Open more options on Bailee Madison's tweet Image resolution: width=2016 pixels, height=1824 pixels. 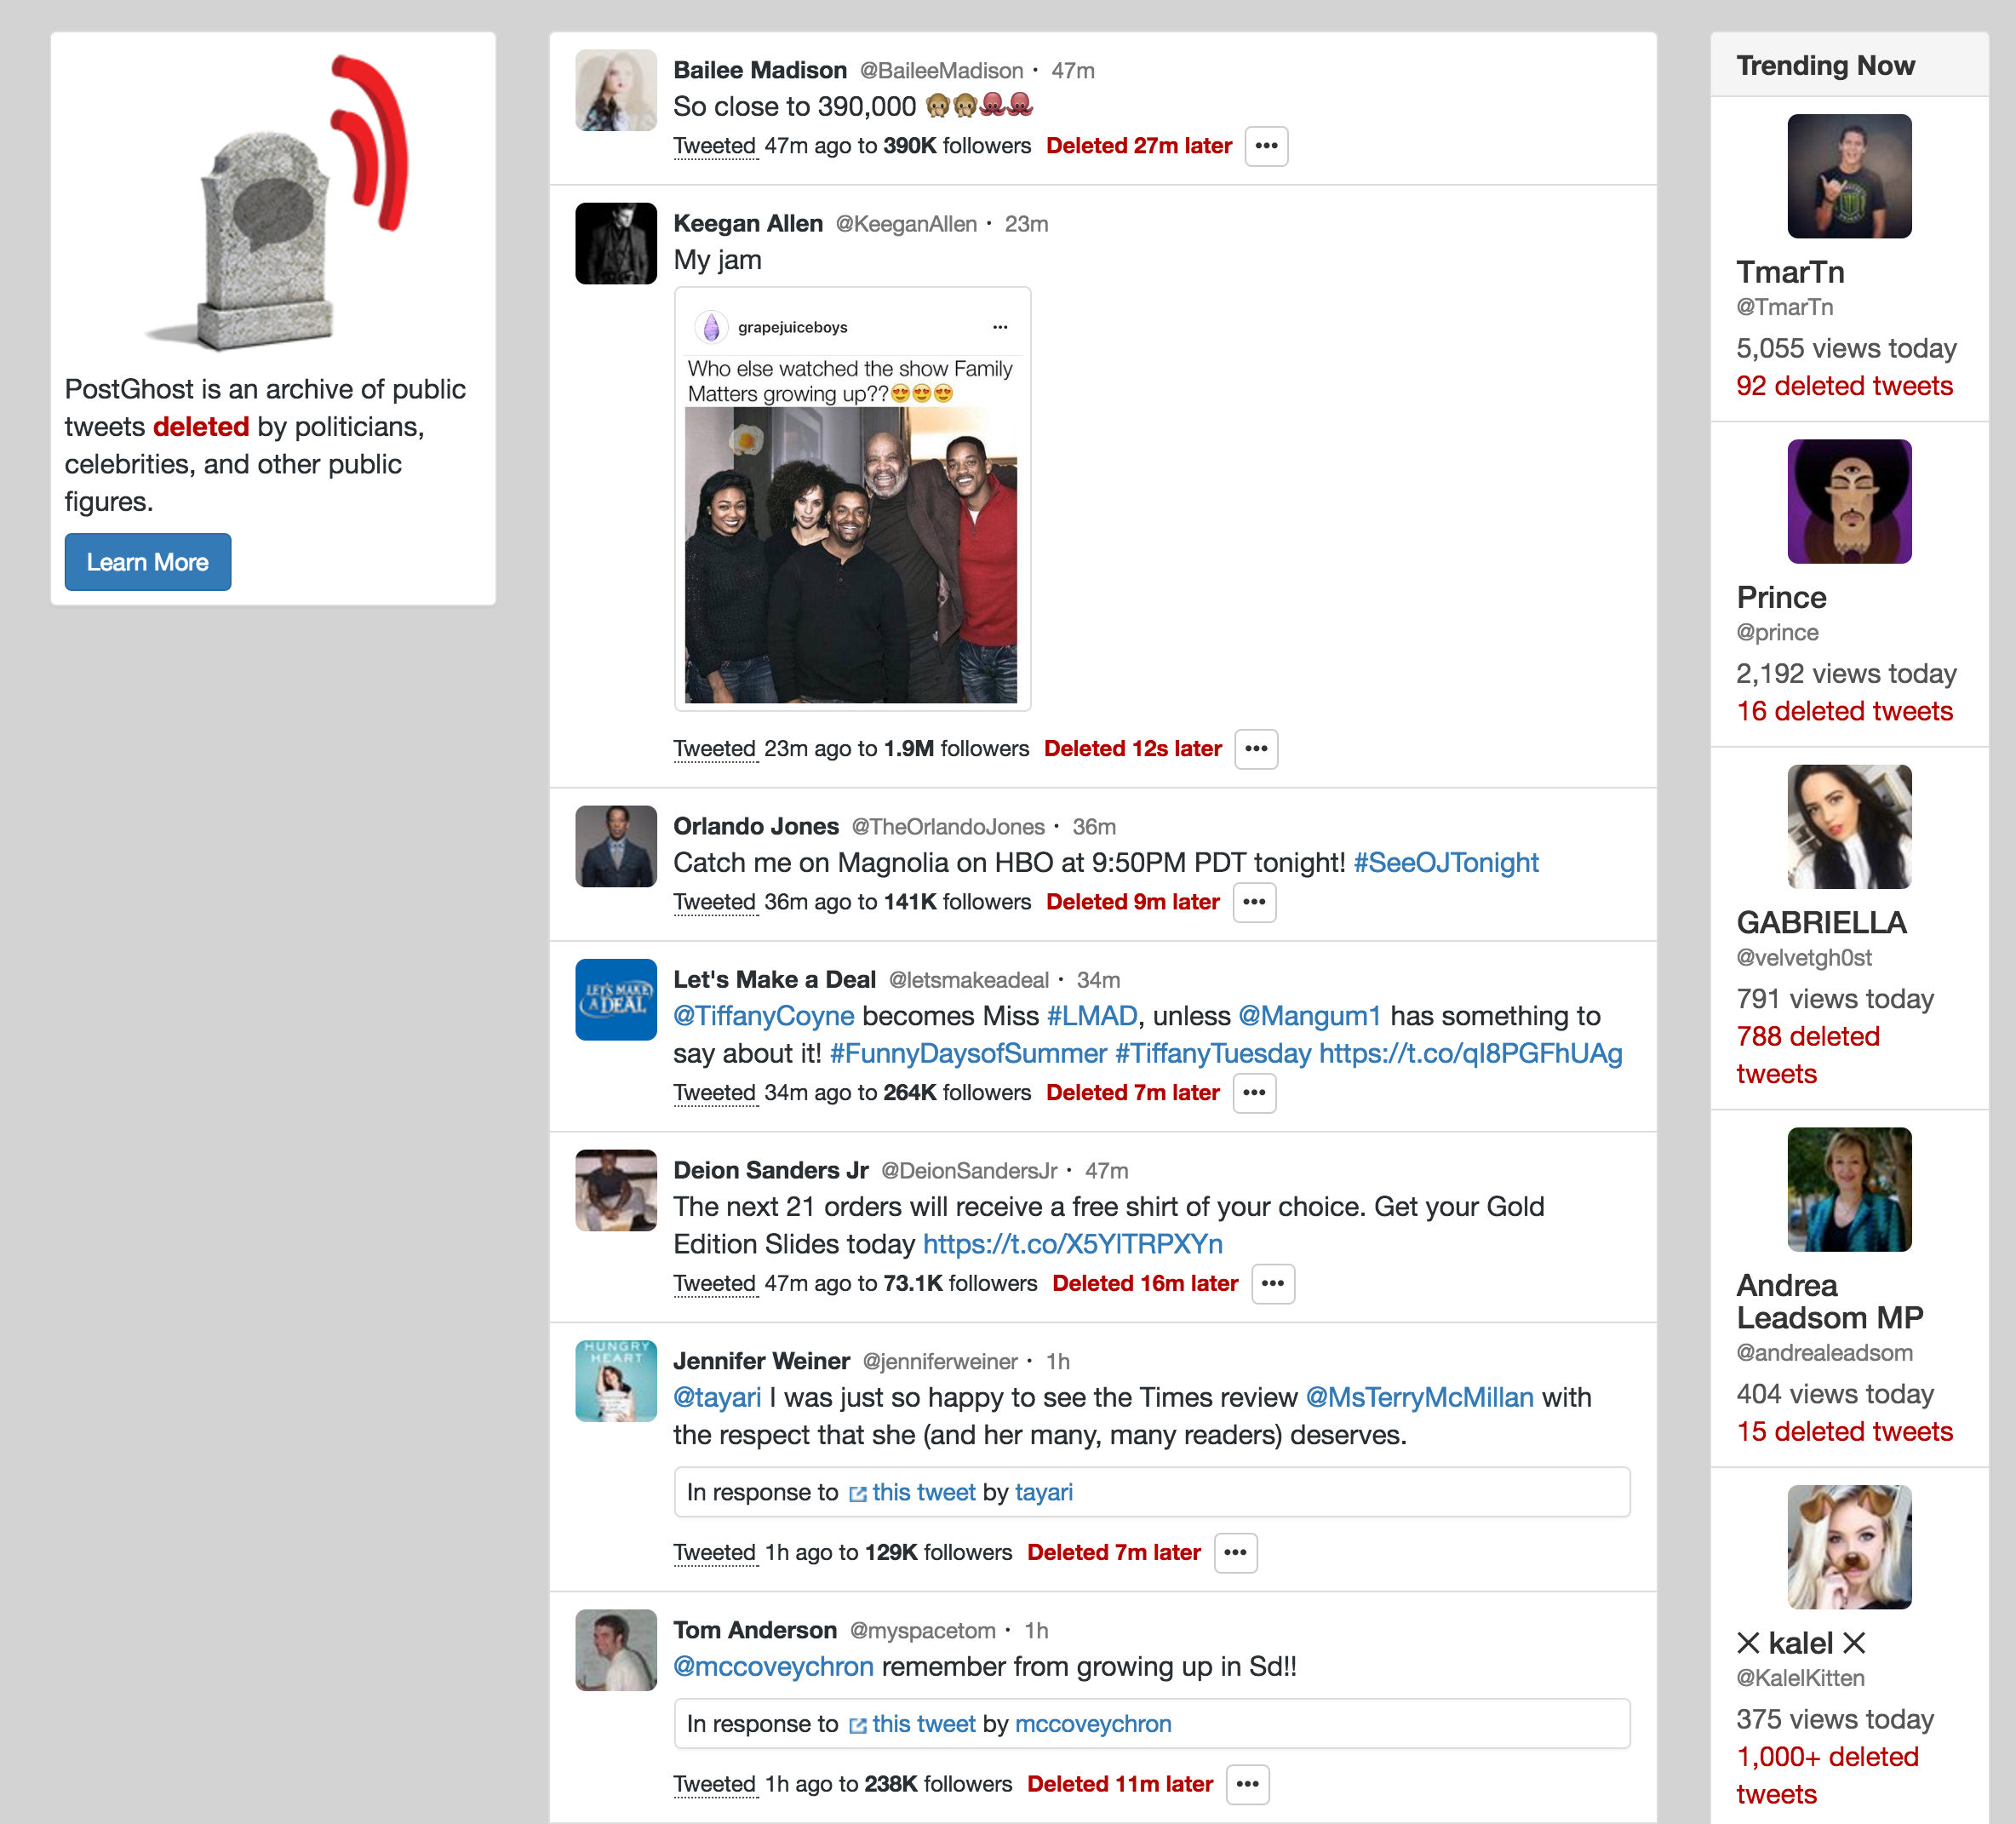click(x=1266, y=146)
